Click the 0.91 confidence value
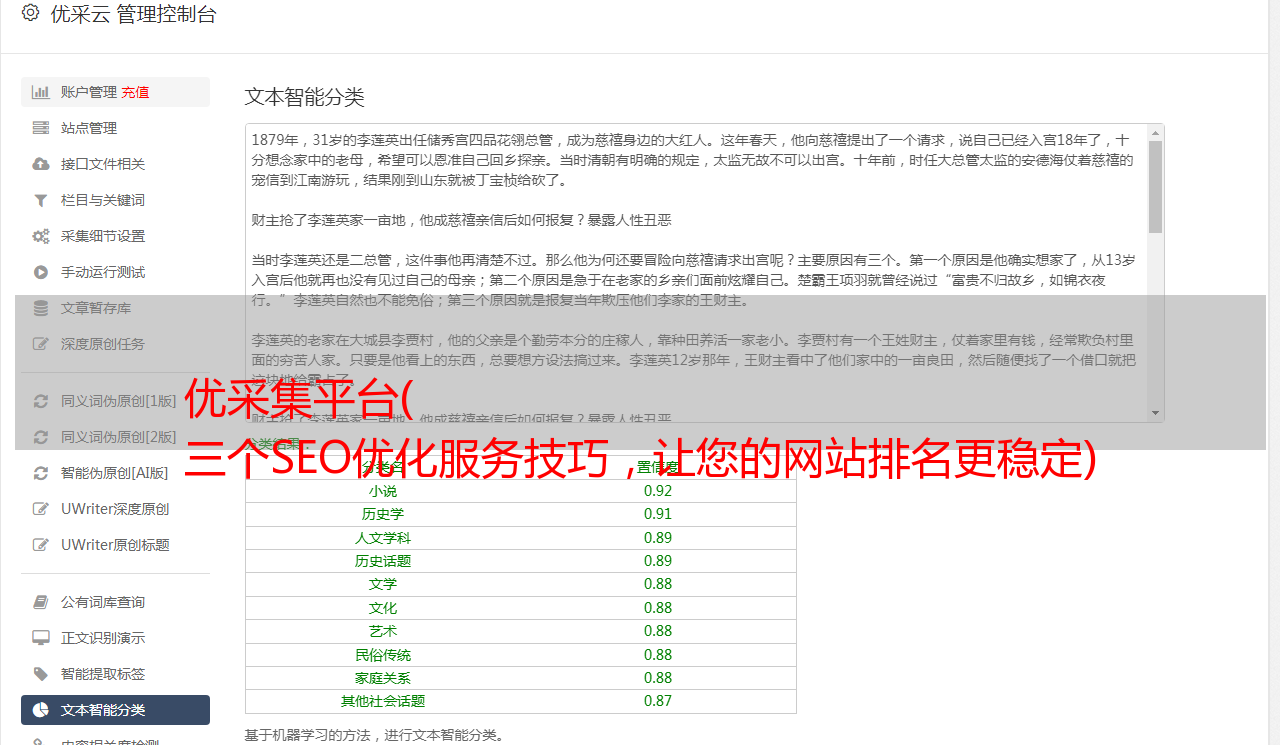This screenshot has height=745, width=1280. 658,514
